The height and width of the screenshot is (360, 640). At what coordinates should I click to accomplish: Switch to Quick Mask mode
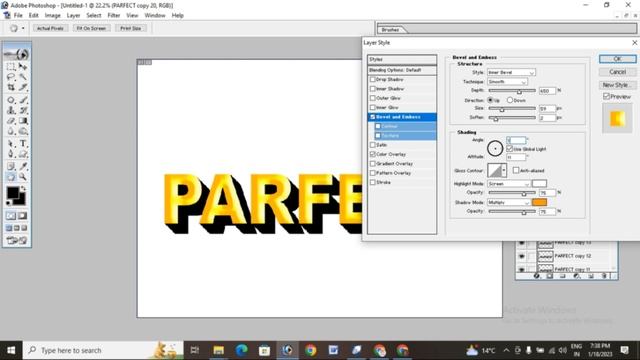(x=22, y=216)
